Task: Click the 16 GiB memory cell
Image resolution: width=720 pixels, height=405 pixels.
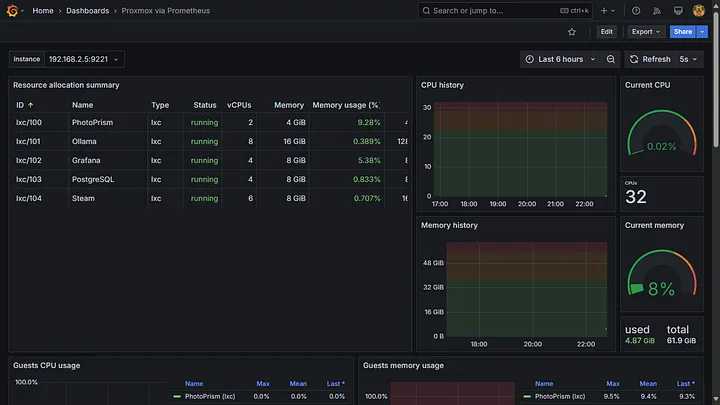Action: (x=294, y=141)
